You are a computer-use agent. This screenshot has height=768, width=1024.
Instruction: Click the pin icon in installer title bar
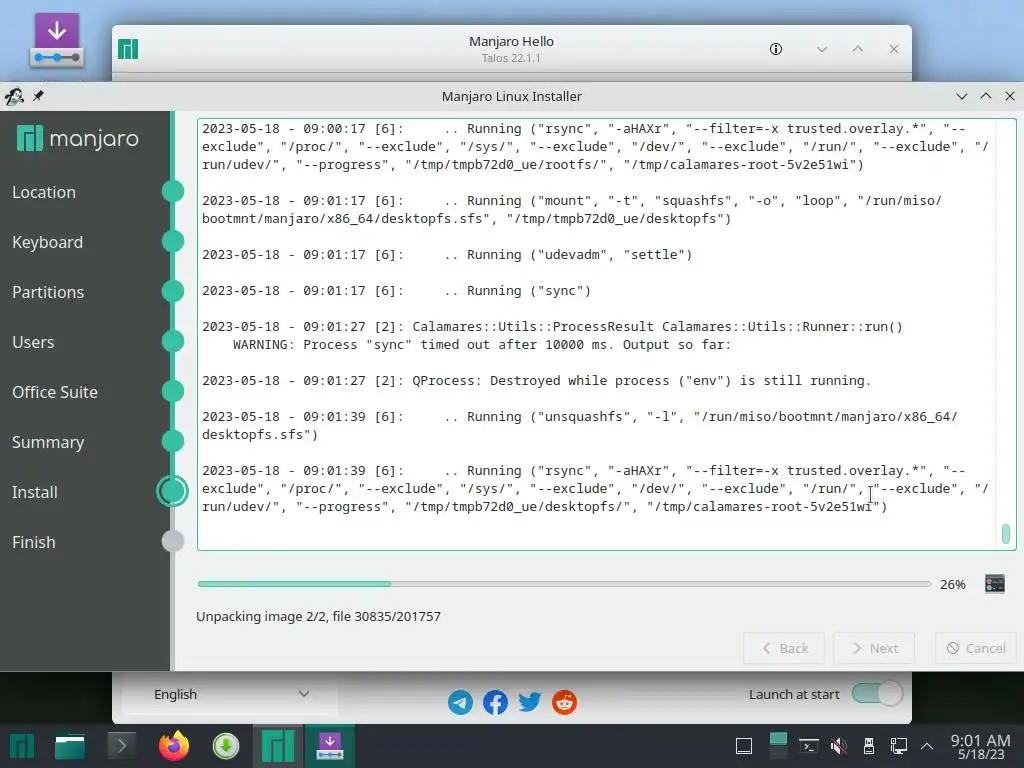tap(39, 96)
